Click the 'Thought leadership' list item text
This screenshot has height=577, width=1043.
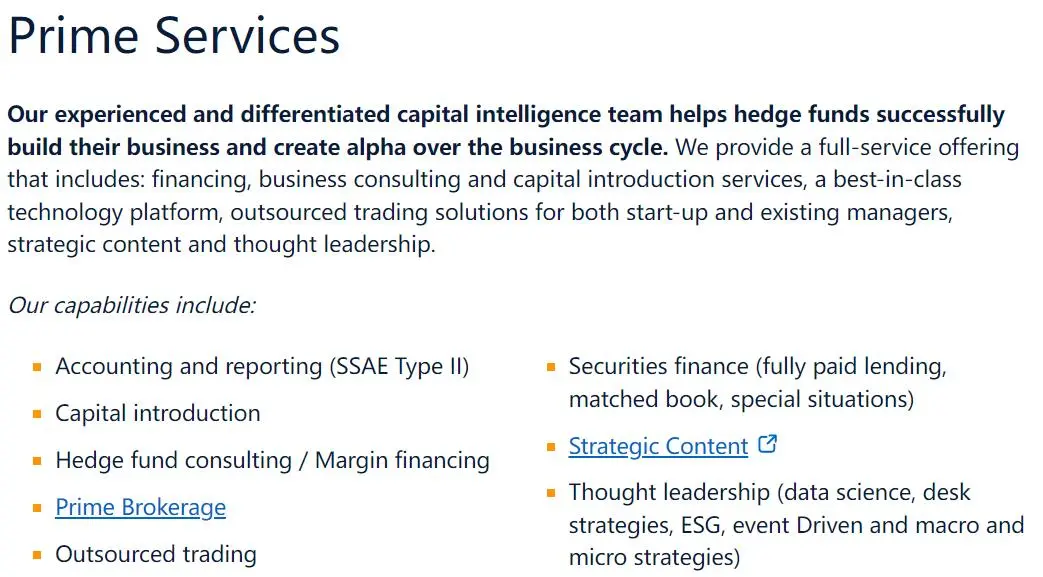pyautogui.click(x=796, y=524)
